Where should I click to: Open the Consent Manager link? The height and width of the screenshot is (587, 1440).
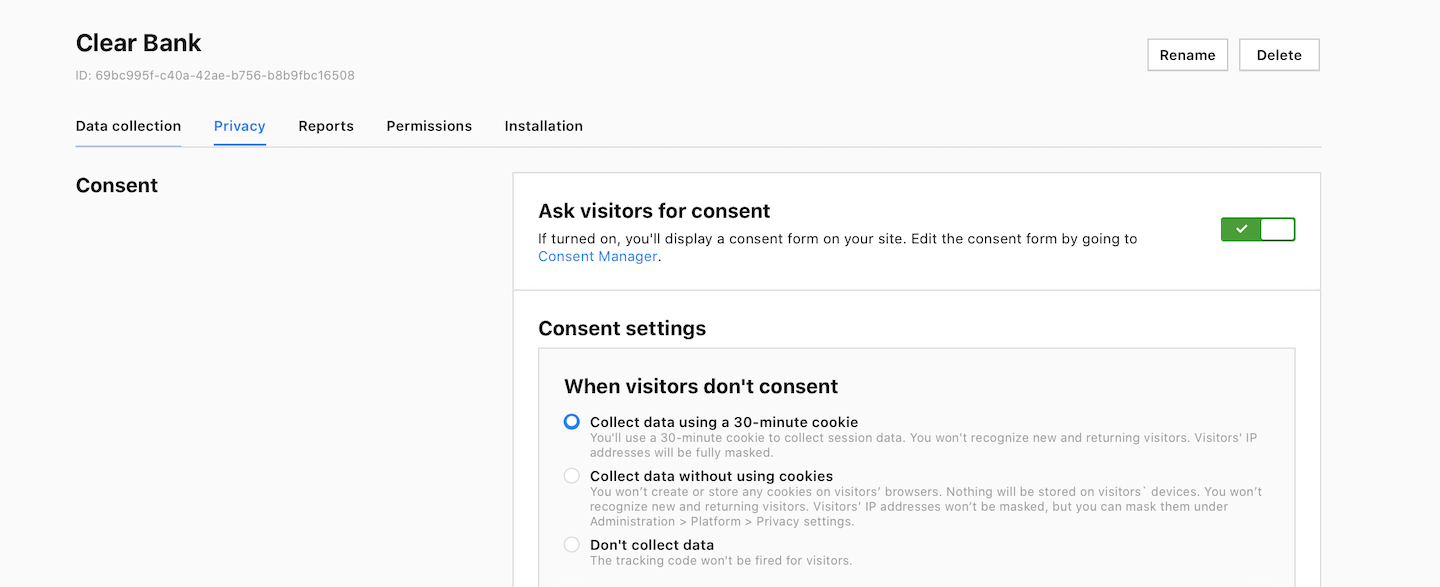pos(598,256)
